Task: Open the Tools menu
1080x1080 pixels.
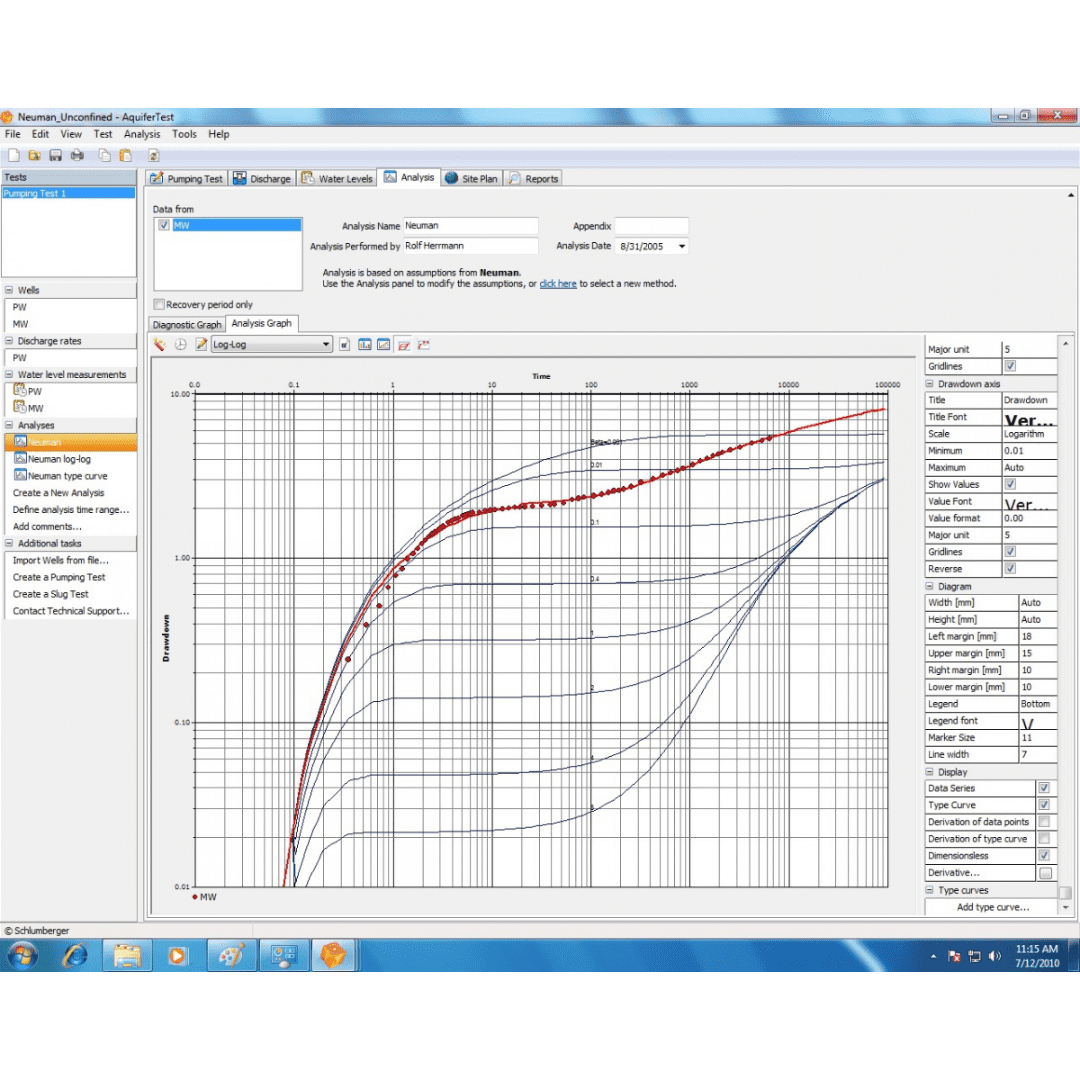Action: [184, 134]
